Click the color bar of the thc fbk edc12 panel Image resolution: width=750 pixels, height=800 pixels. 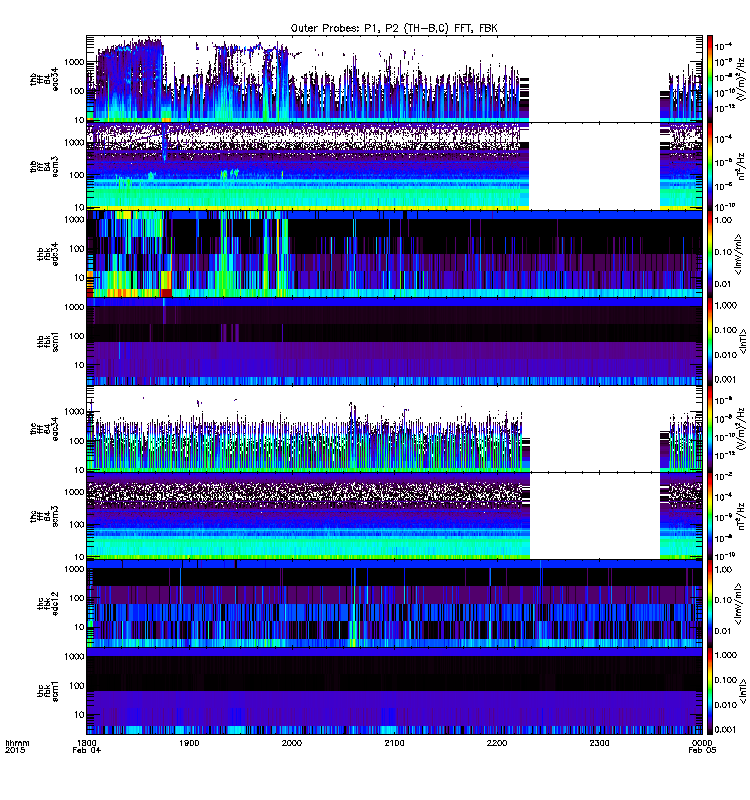pos(709,604)
